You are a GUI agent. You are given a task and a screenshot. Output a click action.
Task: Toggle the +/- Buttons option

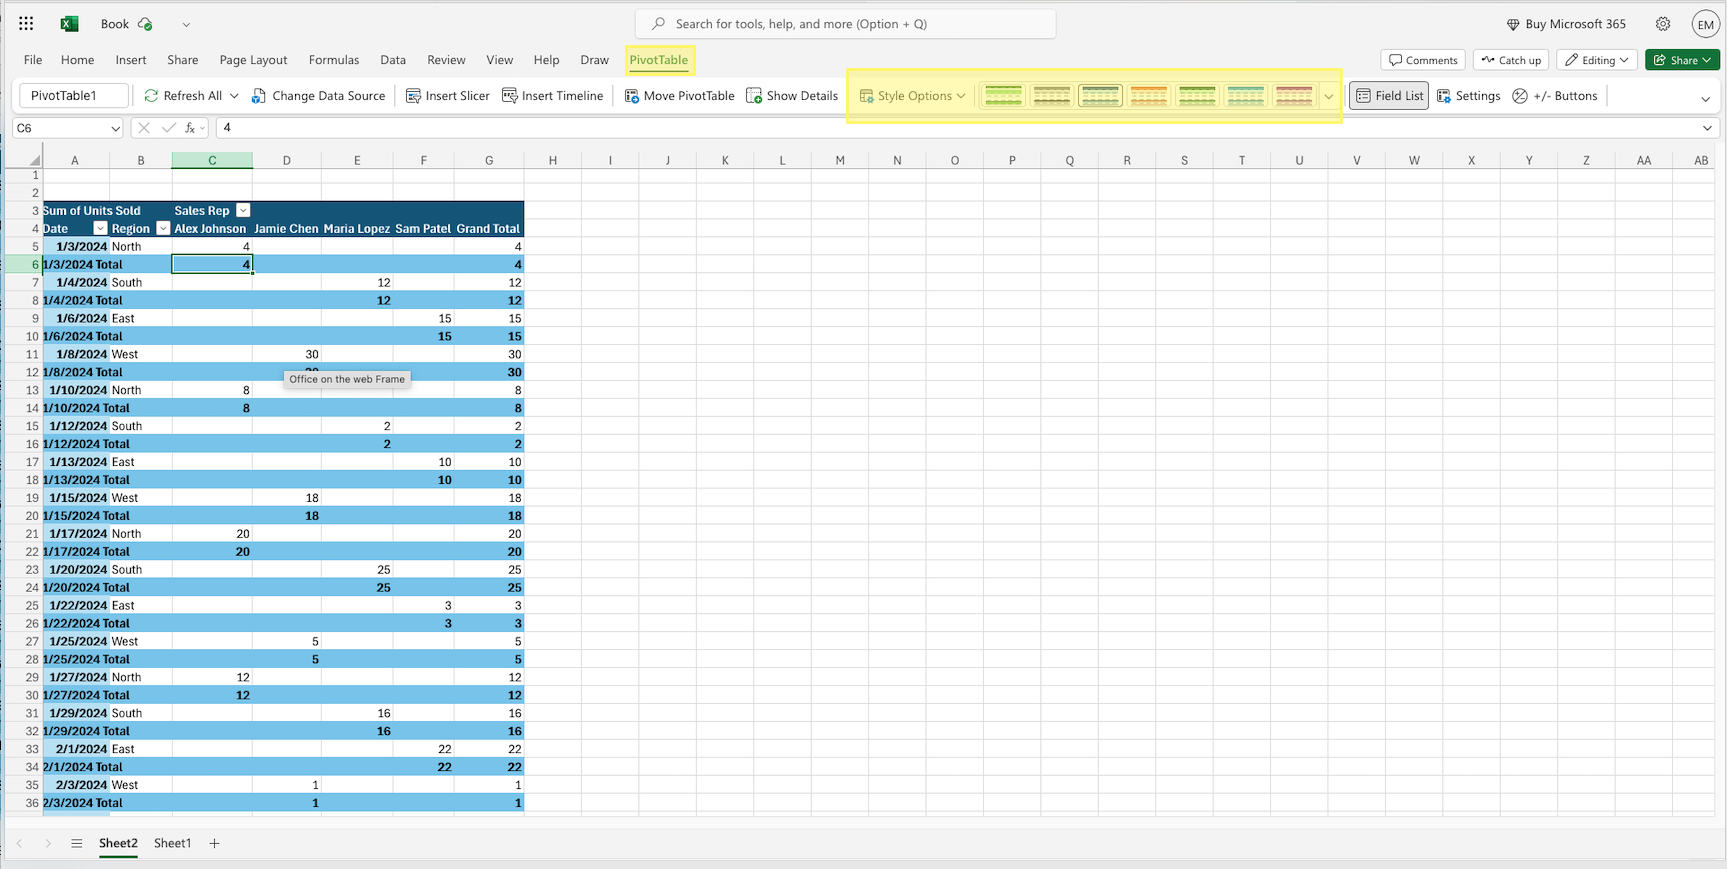click(1555, 96)
